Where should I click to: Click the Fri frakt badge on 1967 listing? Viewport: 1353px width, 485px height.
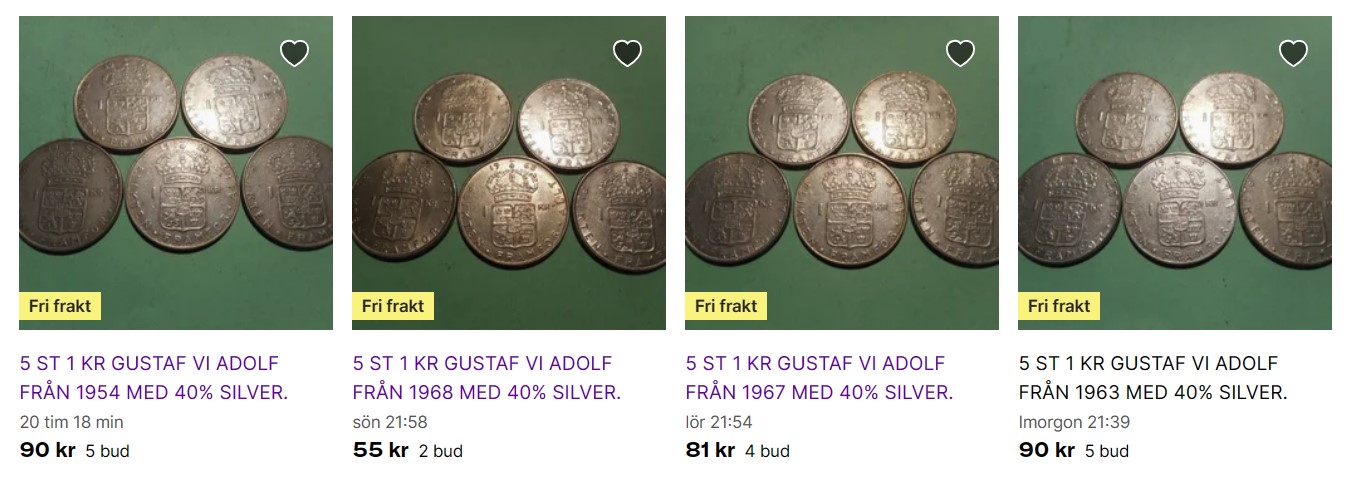[726, 306]
